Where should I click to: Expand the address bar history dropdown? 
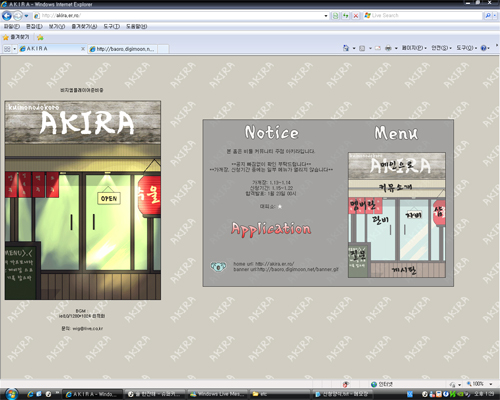326,16
